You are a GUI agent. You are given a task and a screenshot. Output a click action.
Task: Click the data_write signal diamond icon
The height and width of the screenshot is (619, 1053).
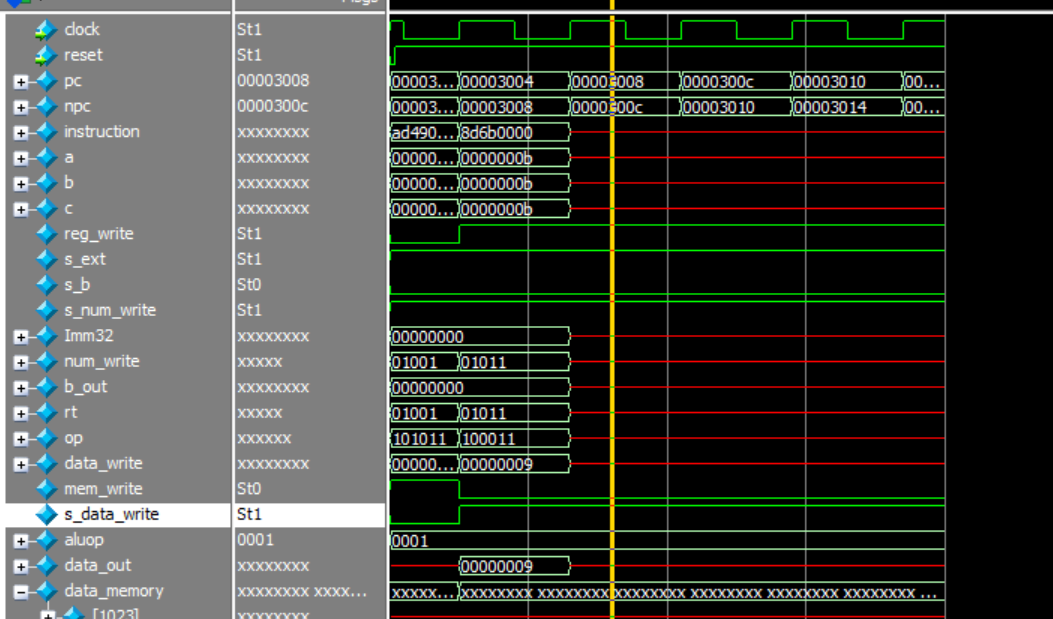46,464
